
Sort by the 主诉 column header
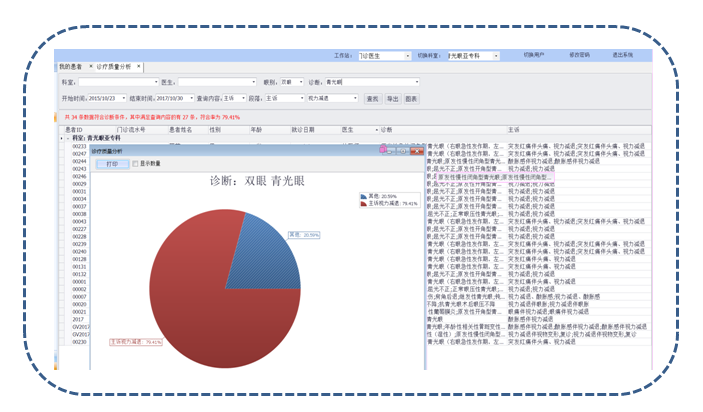(x=514, y=130)
